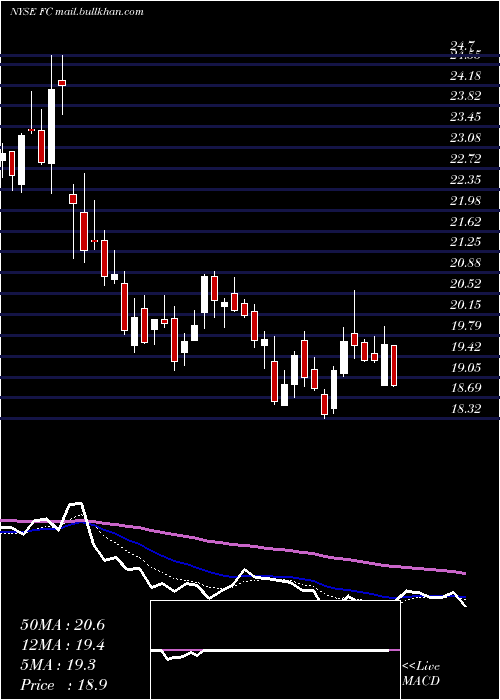Click the 19.05 price axis label
Viewport: 500px width, 700px height.
click(x=466, y=367)
